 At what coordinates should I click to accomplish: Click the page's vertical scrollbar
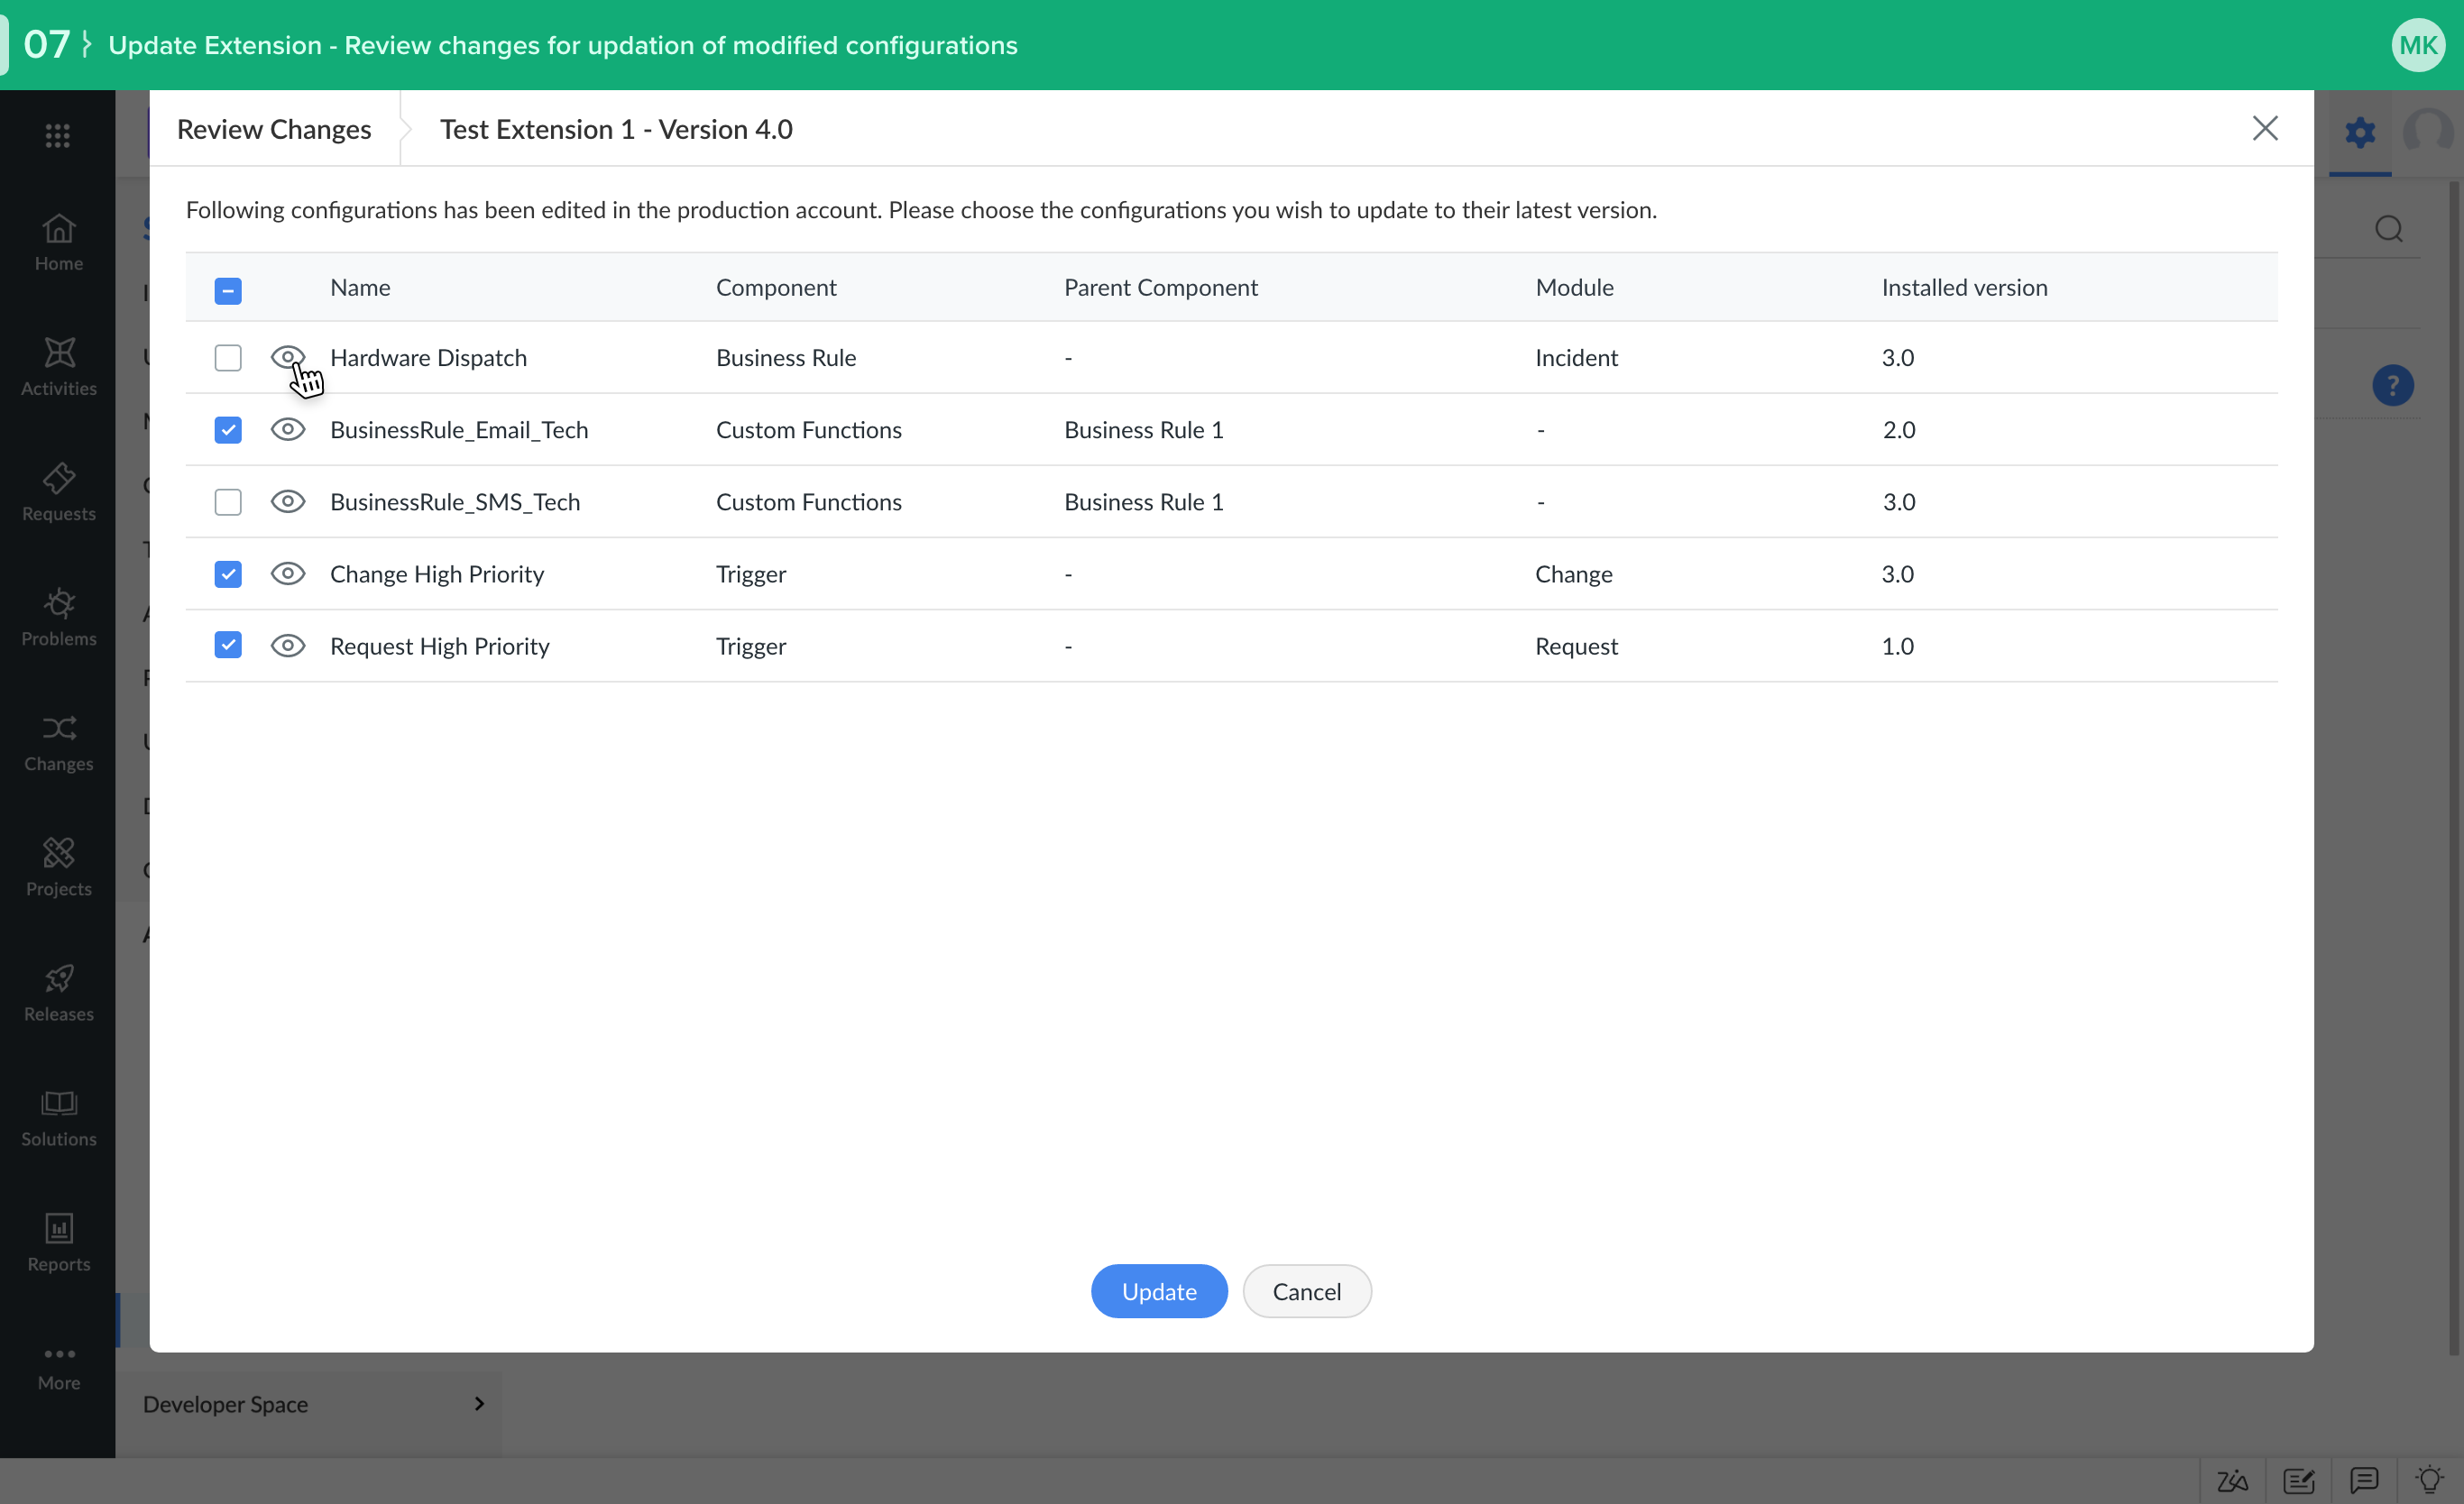2453,768
